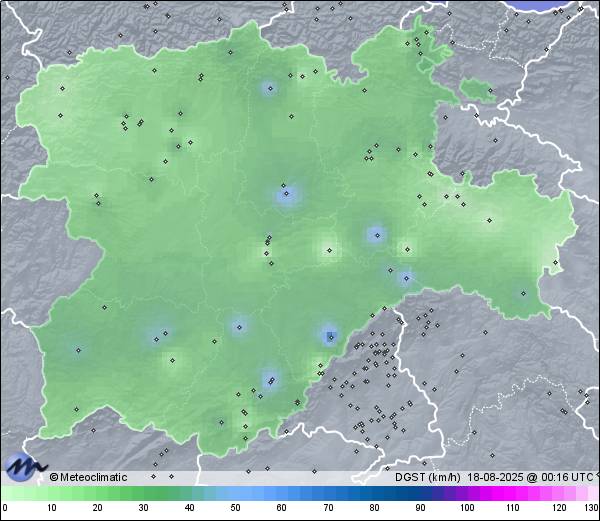Pick the light blue legend color above 50
Viewport: 600px width, 521px height.
(235, 493)
